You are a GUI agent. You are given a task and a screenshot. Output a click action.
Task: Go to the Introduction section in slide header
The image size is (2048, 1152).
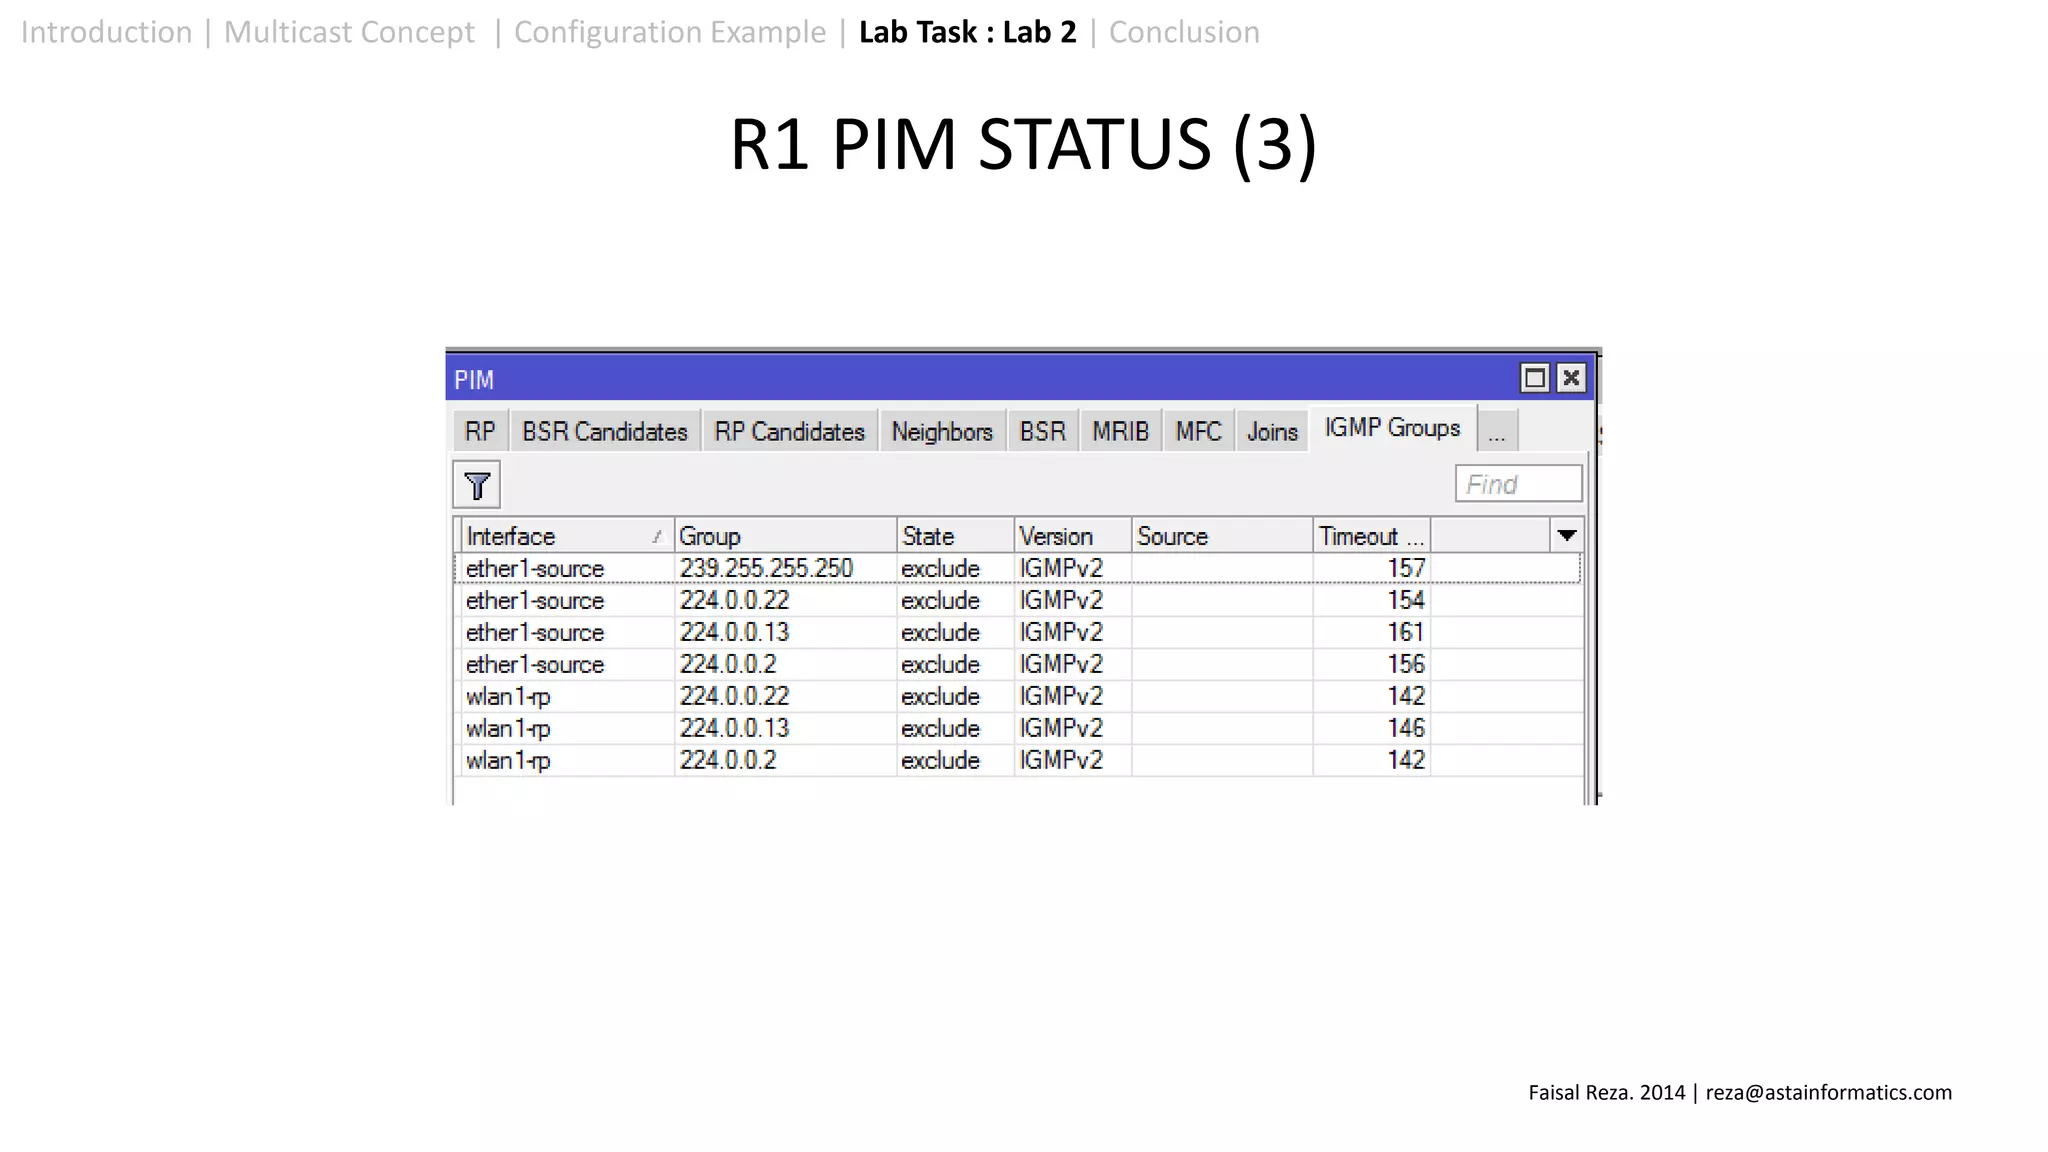[106, 32]
